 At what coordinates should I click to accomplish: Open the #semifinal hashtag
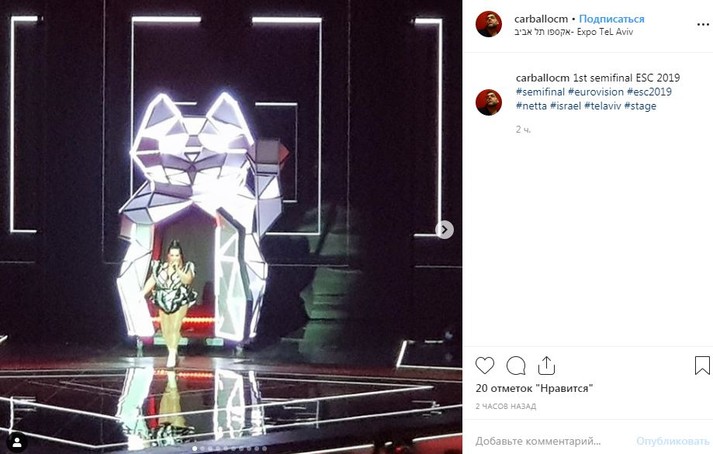pyautogui.click(x=540, y=92)
